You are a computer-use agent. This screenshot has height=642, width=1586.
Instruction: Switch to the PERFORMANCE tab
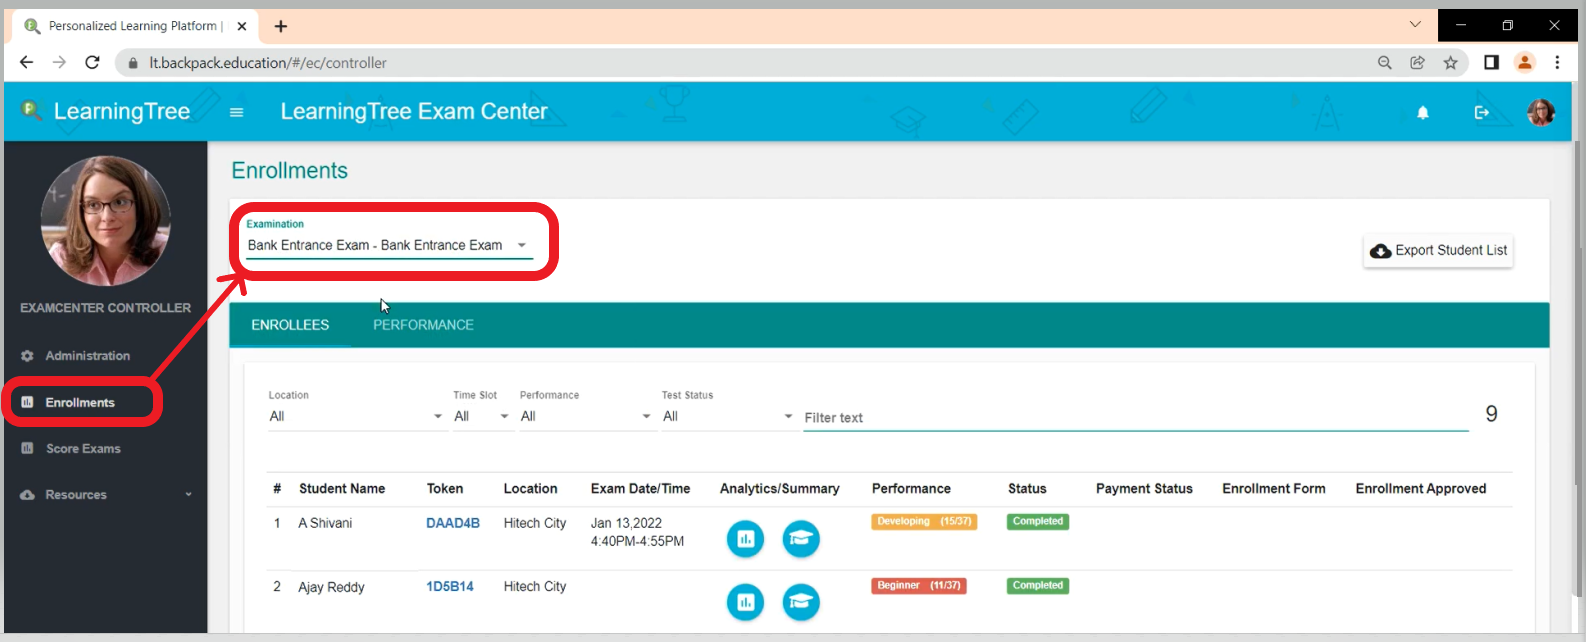coord(423,325)
